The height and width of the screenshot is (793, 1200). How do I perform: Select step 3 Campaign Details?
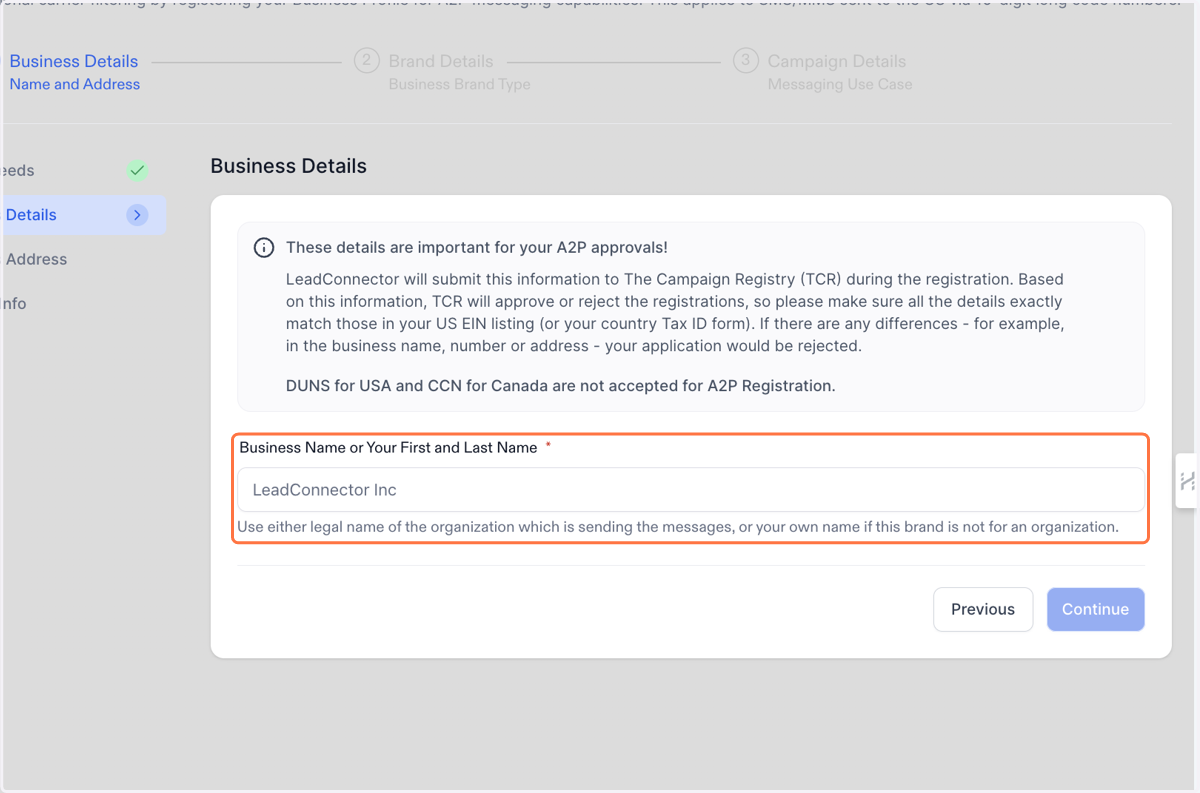(x=822, y=72)
